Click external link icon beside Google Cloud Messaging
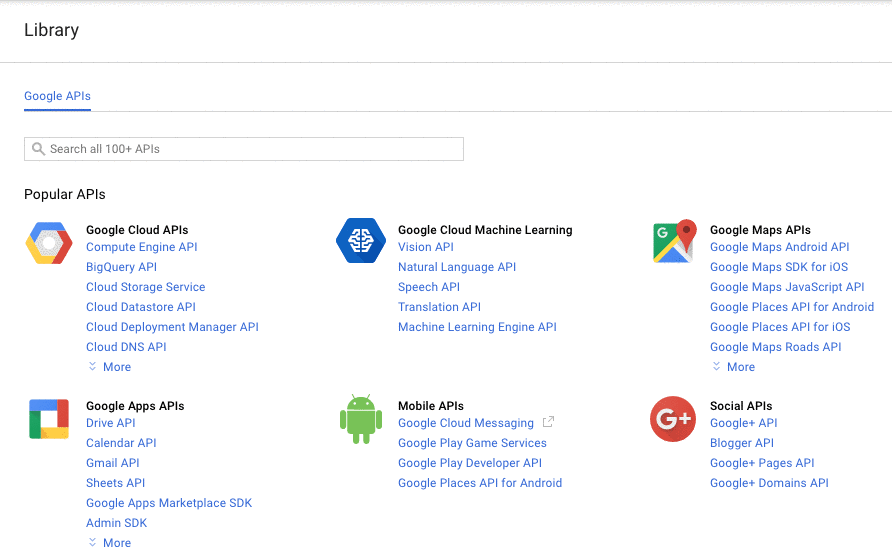The height and width of the screenshot is (560, 892). click(548, 422)
